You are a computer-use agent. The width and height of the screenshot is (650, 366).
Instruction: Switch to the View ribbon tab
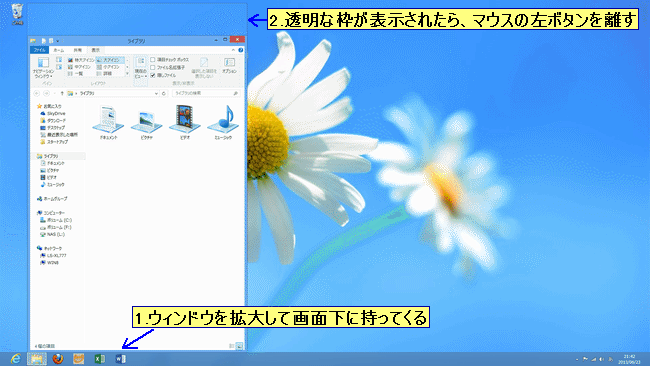tap(96, 50)
